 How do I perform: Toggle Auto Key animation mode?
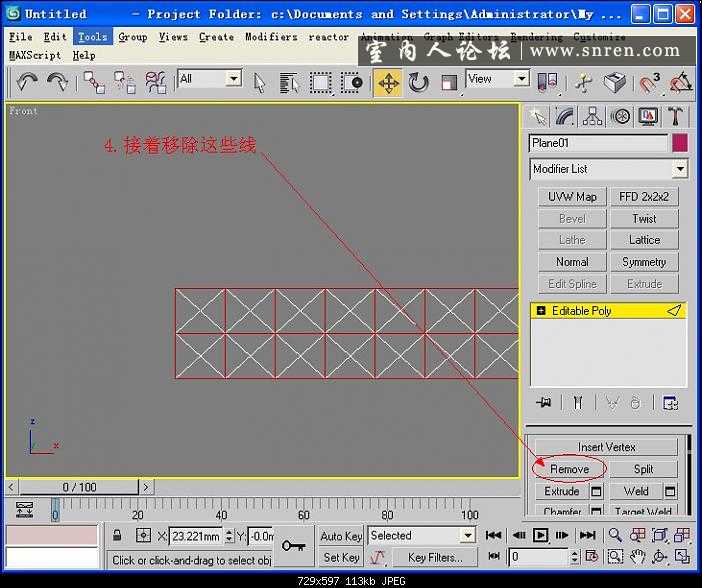click(341, 536)
